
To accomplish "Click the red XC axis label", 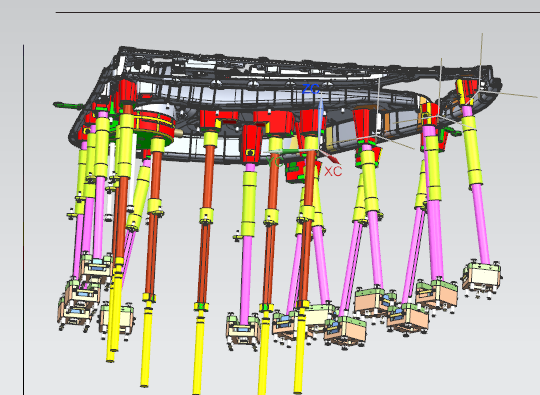I will point(333,171).
